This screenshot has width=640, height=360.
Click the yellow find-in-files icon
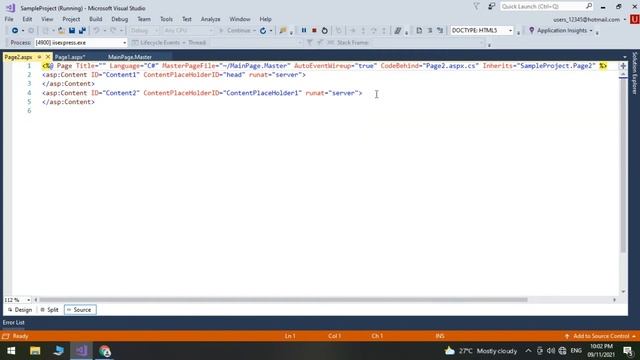point(282,31)
